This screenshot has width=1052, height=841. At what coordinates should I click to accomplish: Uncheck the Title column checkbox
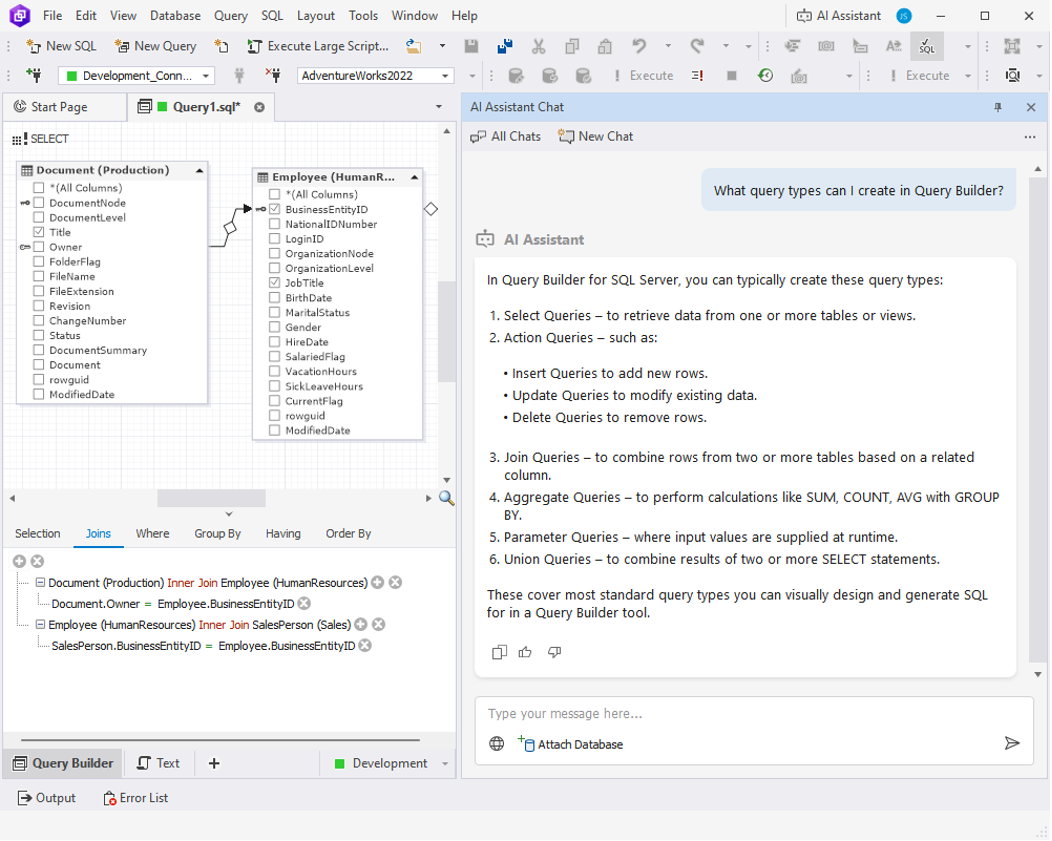pos(39,232)
